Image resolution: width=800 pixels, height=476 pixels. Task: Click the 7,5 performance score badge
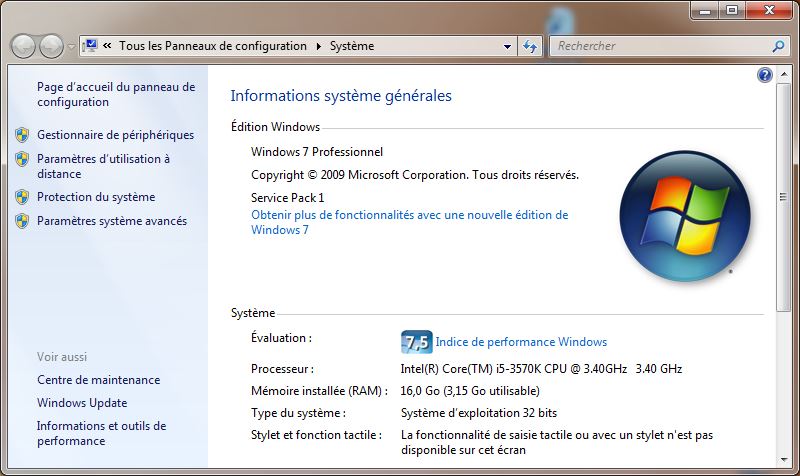coord(416,342)
